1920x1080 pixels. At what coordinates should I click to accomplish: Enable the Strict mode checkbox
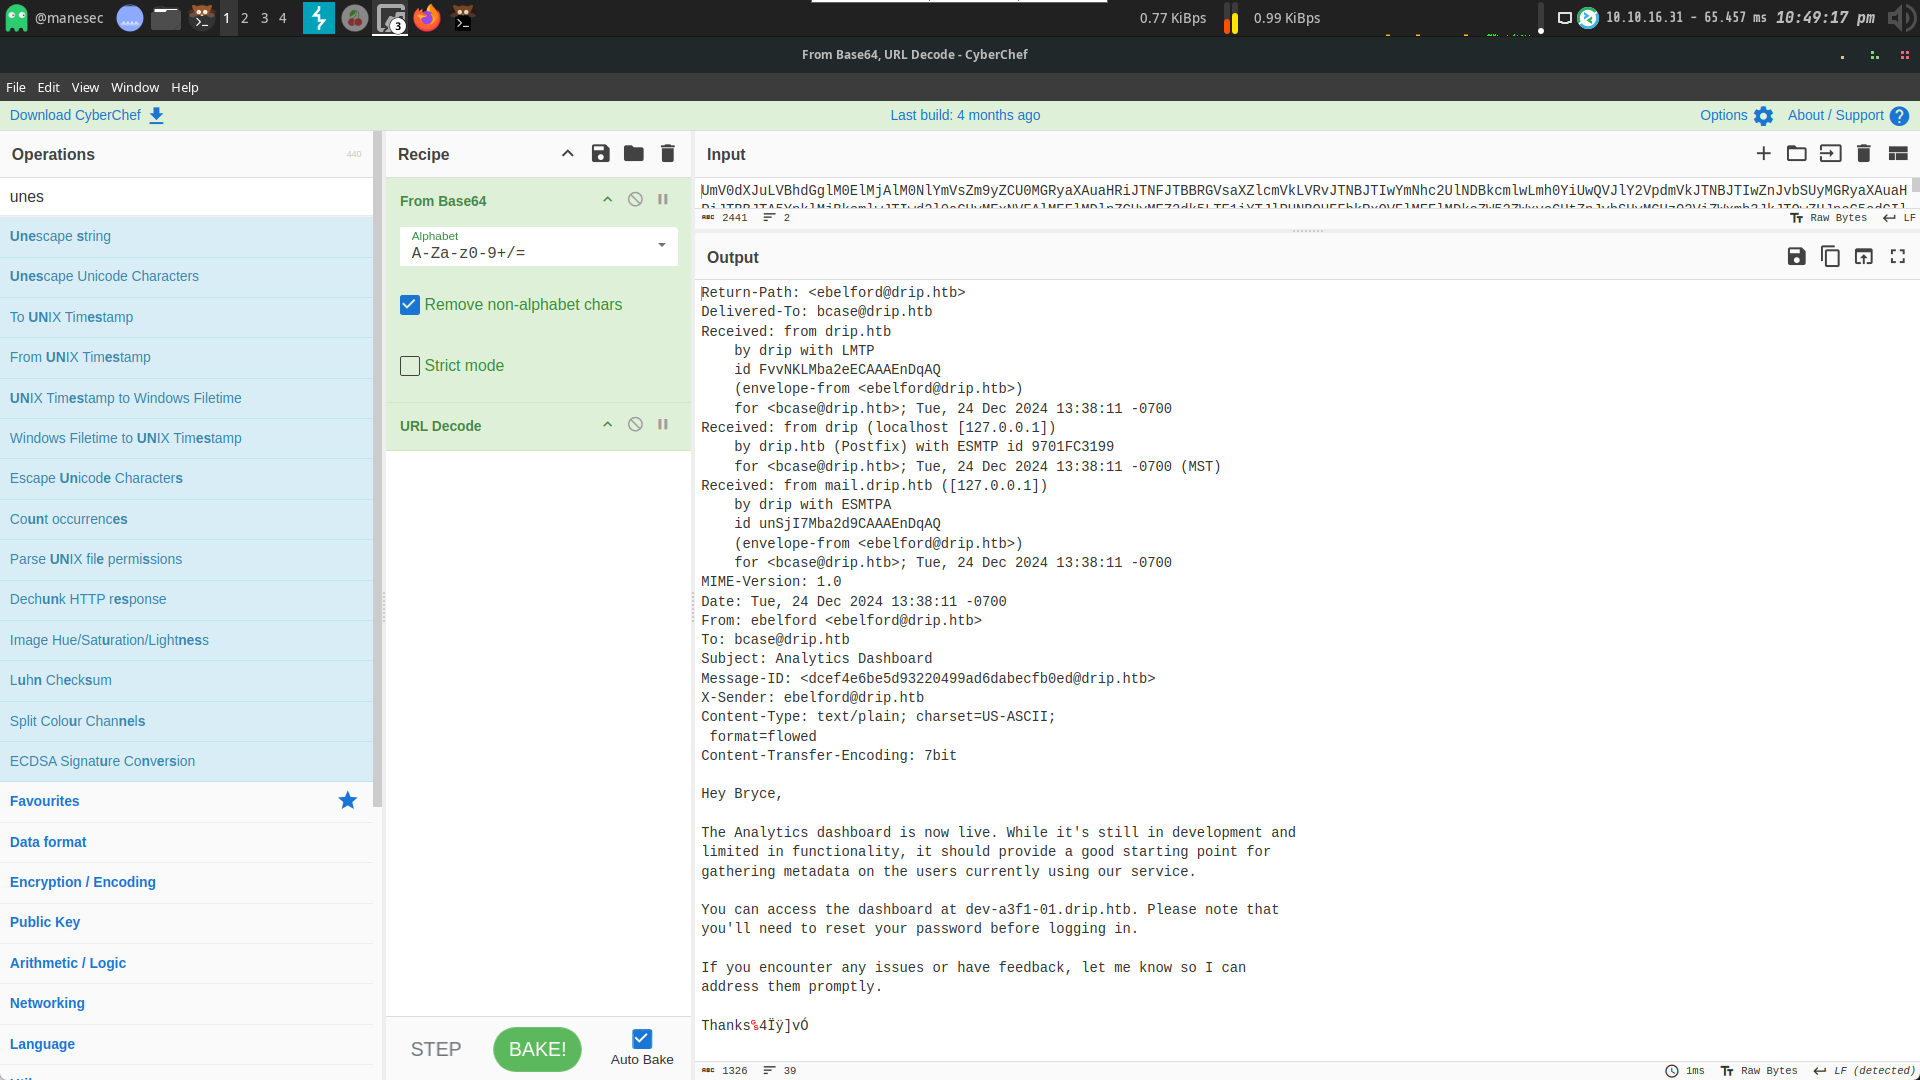(410, 366)
